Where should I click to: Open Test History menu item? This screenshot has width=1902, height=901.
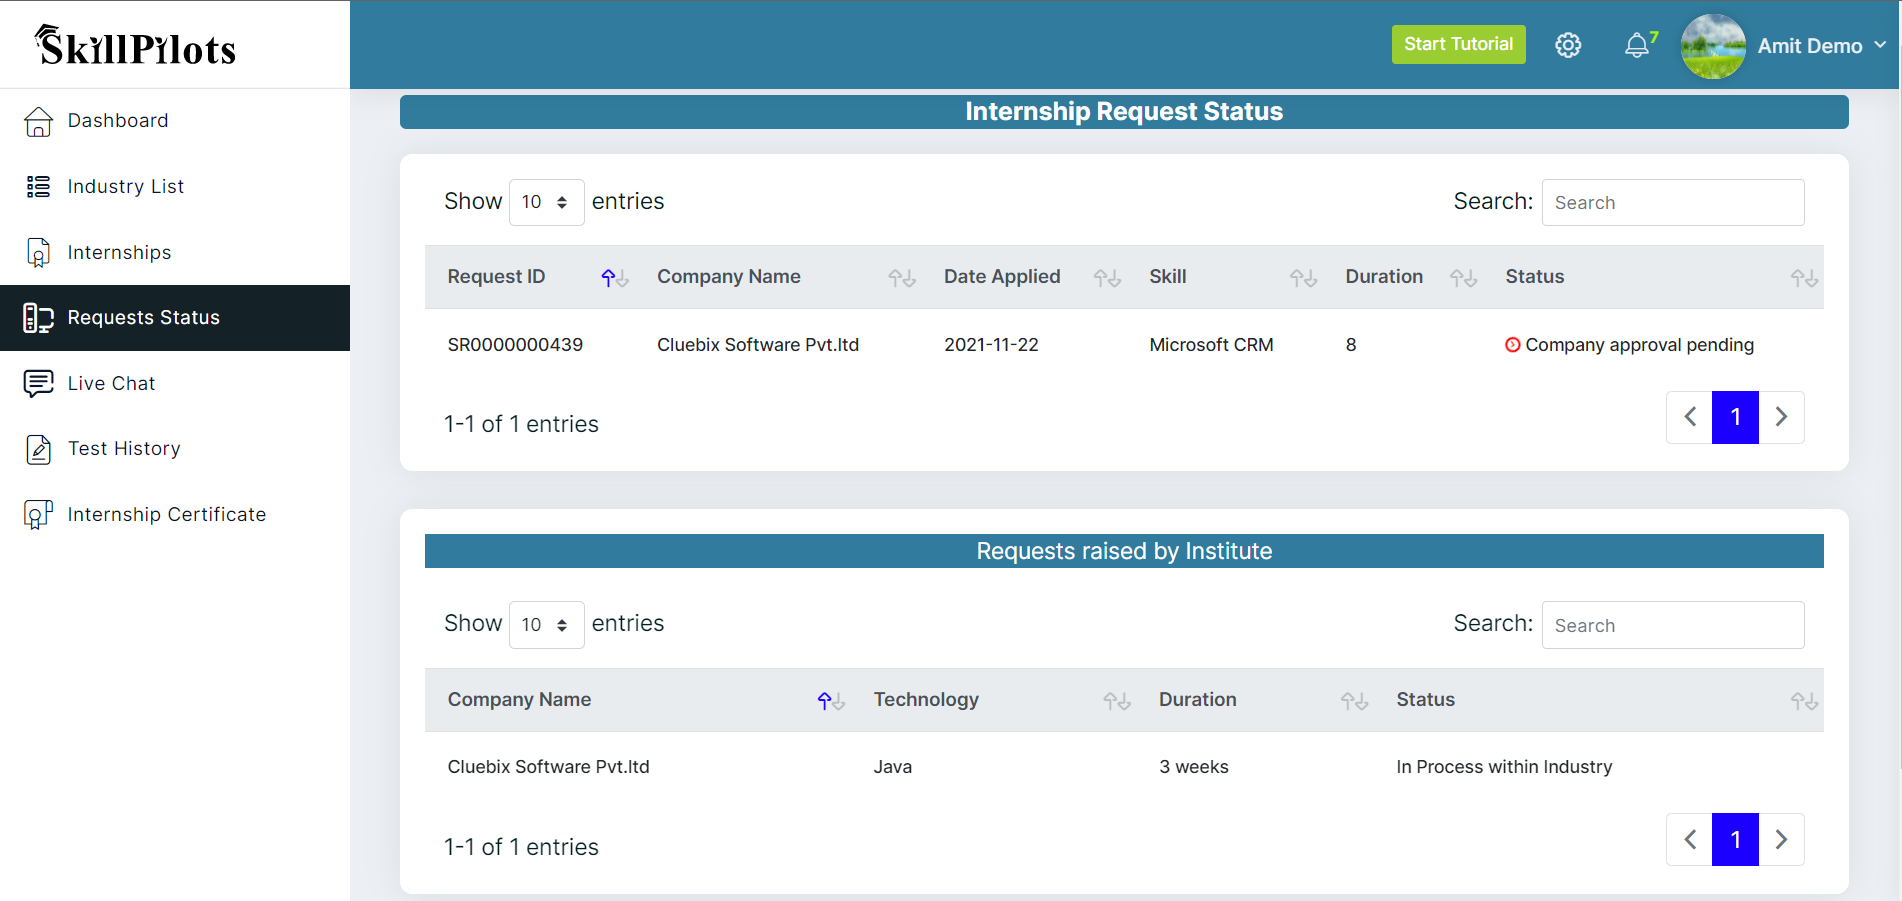coord(175,449)
